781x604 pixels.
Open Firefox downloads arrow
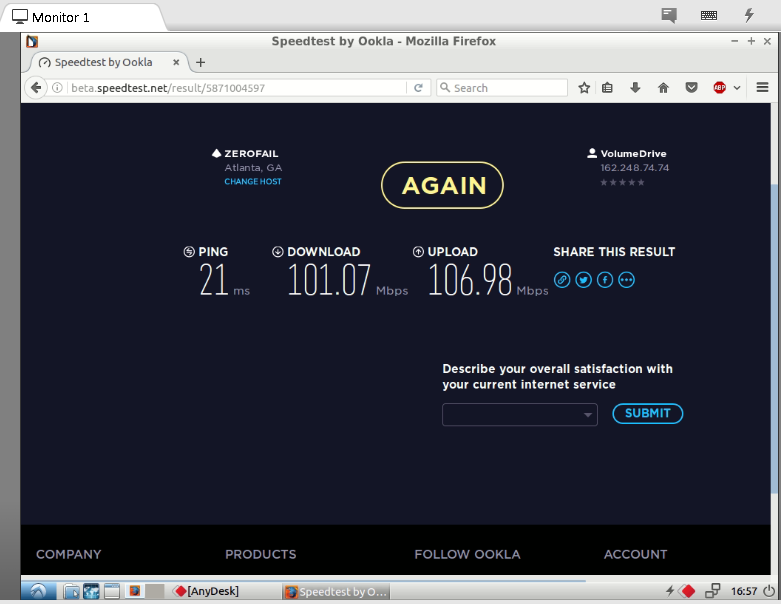tap(635, 88)
